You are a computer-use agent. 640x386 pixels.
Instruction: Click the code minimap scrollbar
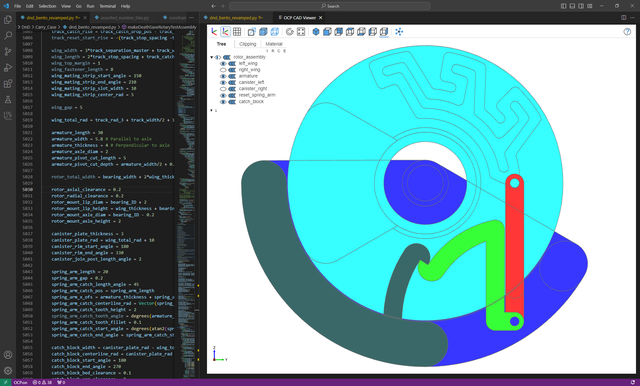pos(197,204)
